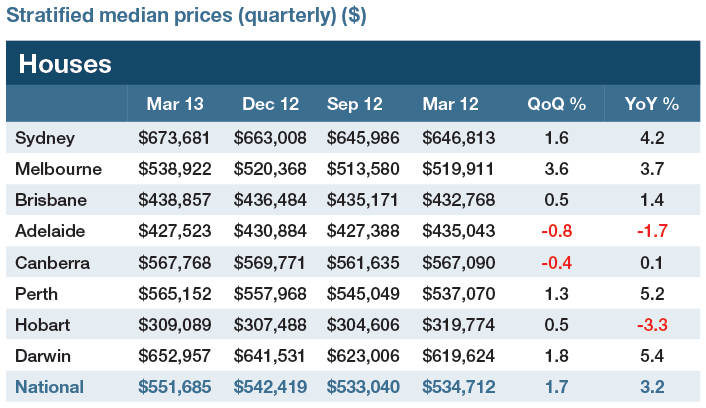This screenshot has height=408, width=706.
Task: Click the Mar 12 column header
Action: pyautogui.click(x=454, y=104)
